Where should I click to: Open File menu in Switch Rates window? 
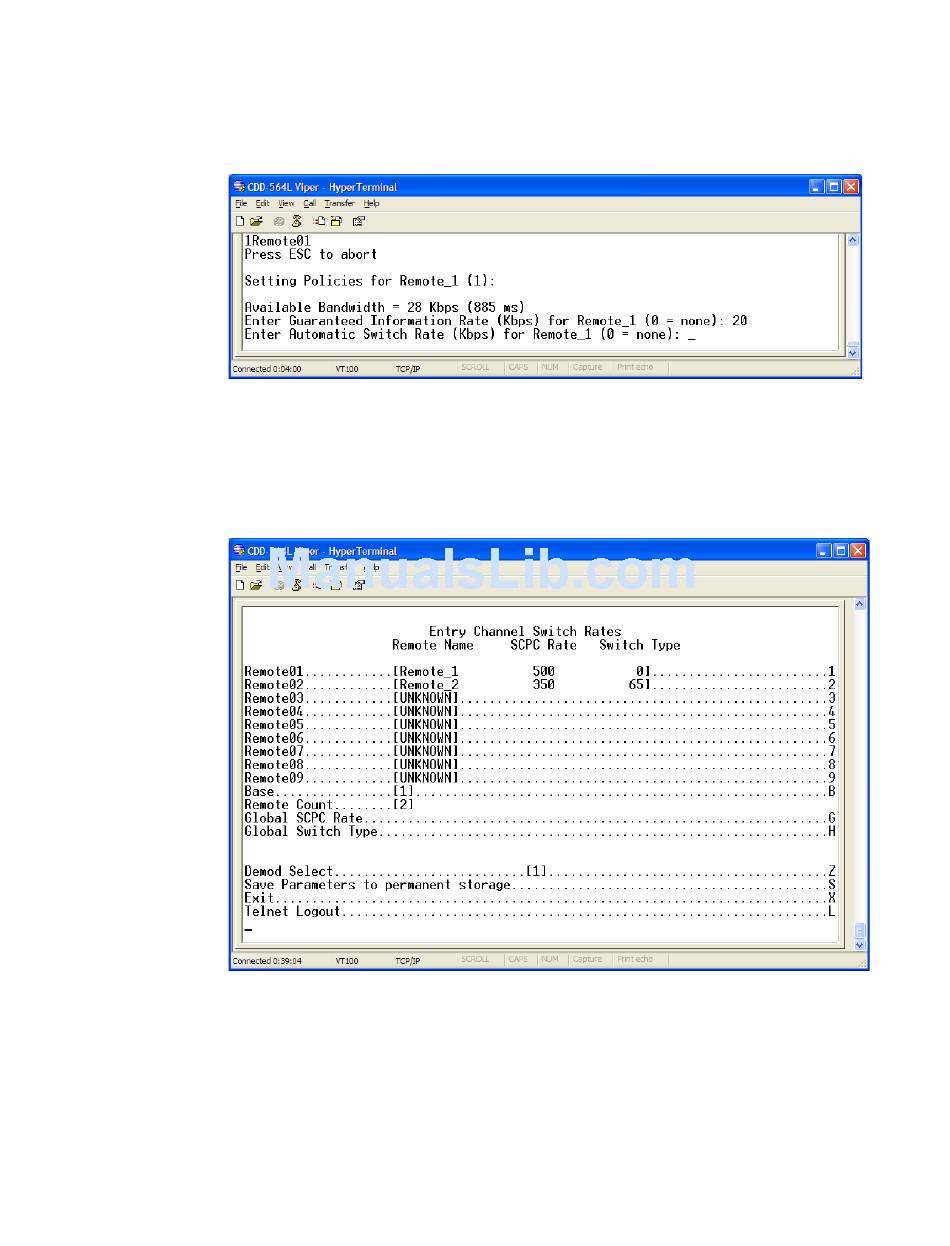coord(240,567)
